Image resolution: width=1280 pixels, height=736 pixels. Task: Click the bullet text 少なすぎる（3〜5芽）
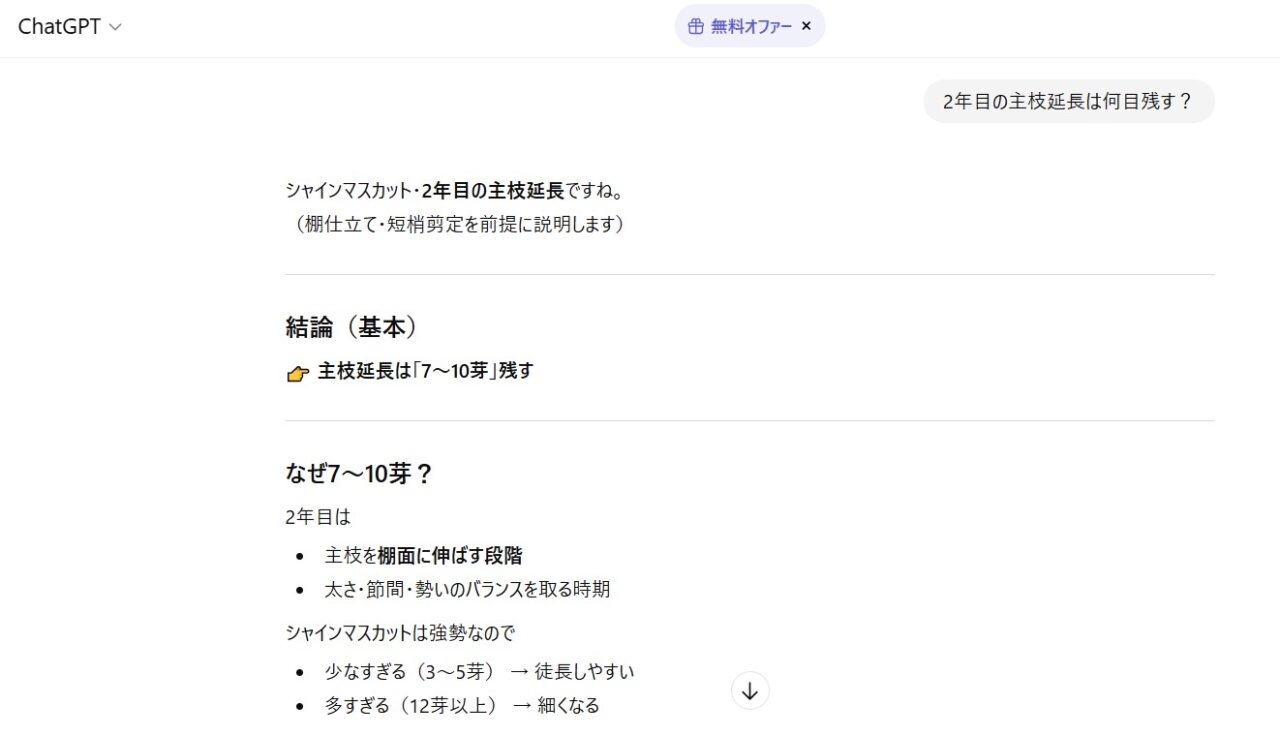[x=410, y=671]
